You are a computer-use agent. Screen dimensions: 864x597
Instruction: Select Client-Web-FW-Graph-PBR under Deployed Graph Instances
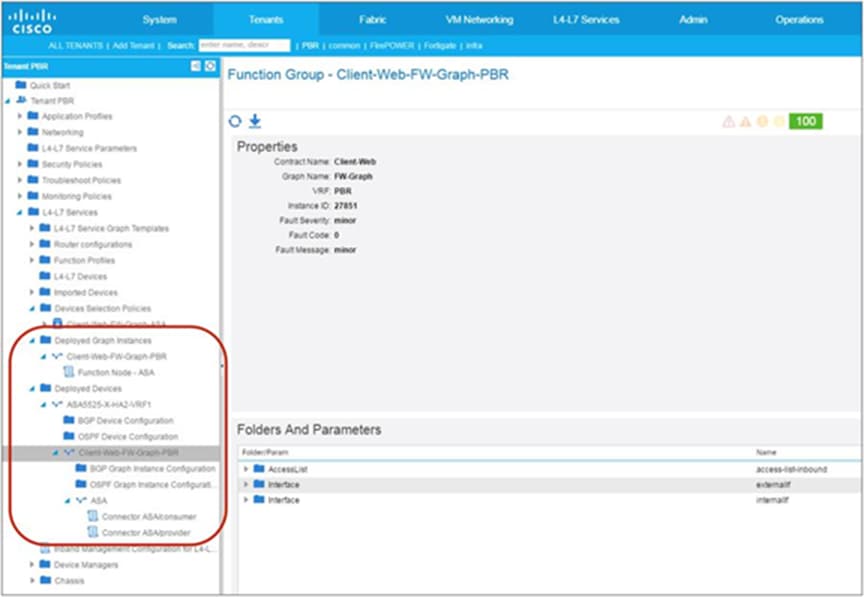point(116,357)
